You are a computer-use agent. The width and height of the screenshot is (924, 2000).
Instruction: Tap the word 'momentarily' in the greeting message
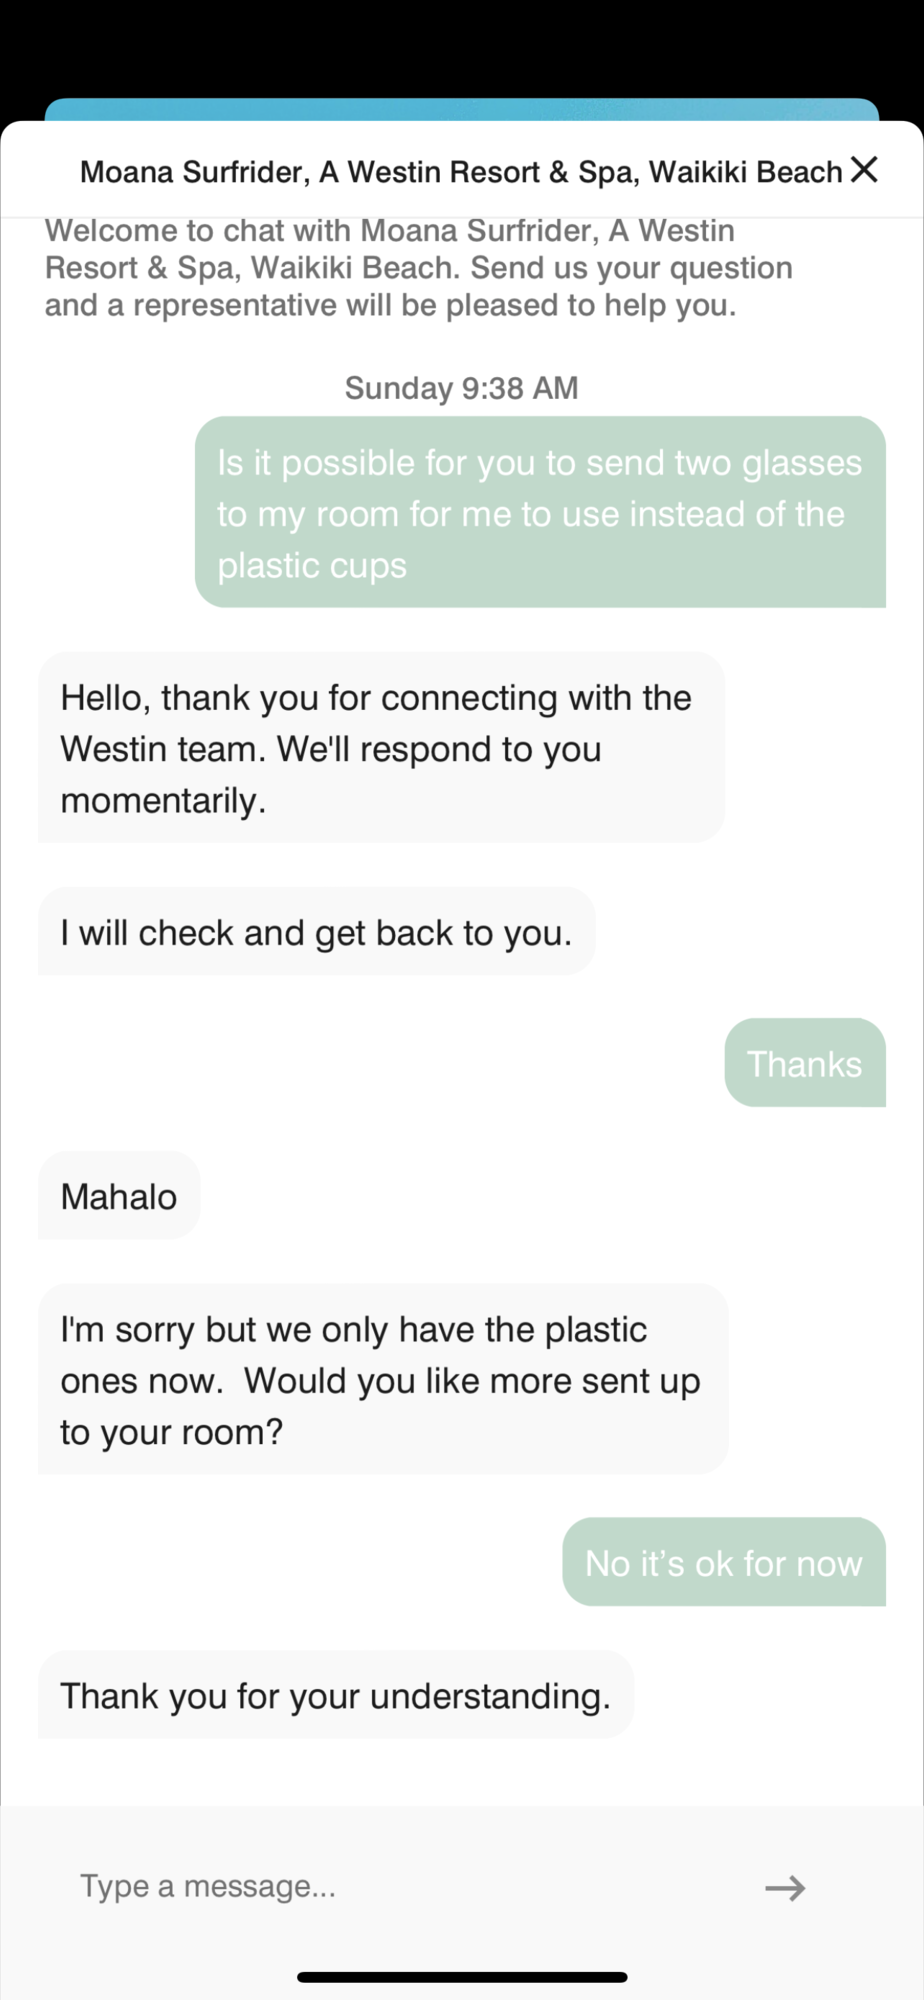(x=163, y=801)
